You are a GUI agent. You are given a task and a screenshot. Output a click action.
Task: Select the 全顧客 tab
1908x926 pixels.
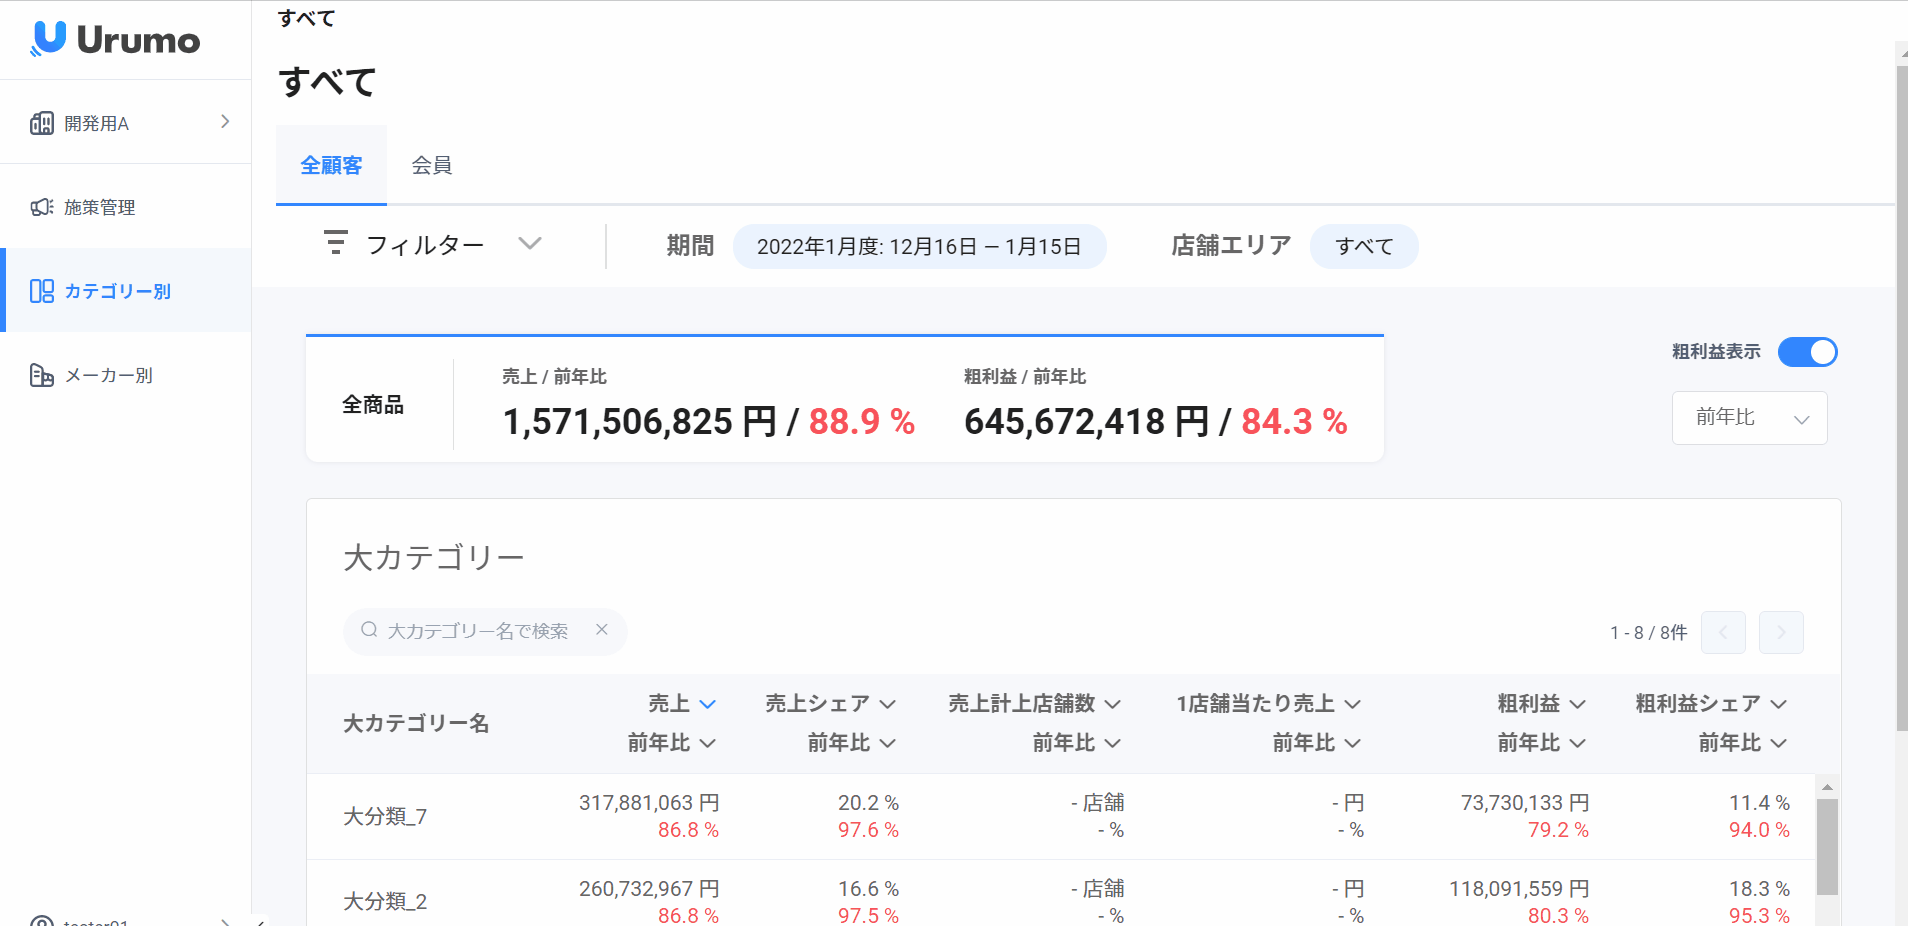click(x=331, y=165)
